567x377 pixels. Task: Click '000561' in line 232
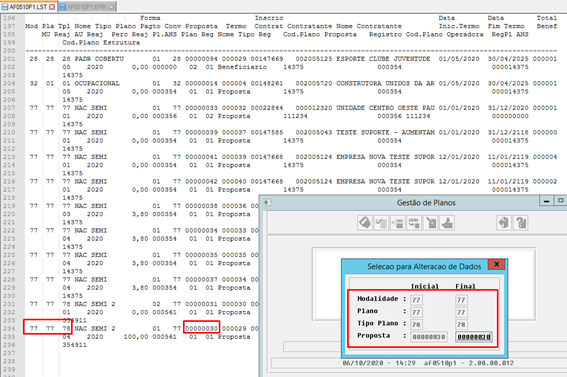pos(165,312)
